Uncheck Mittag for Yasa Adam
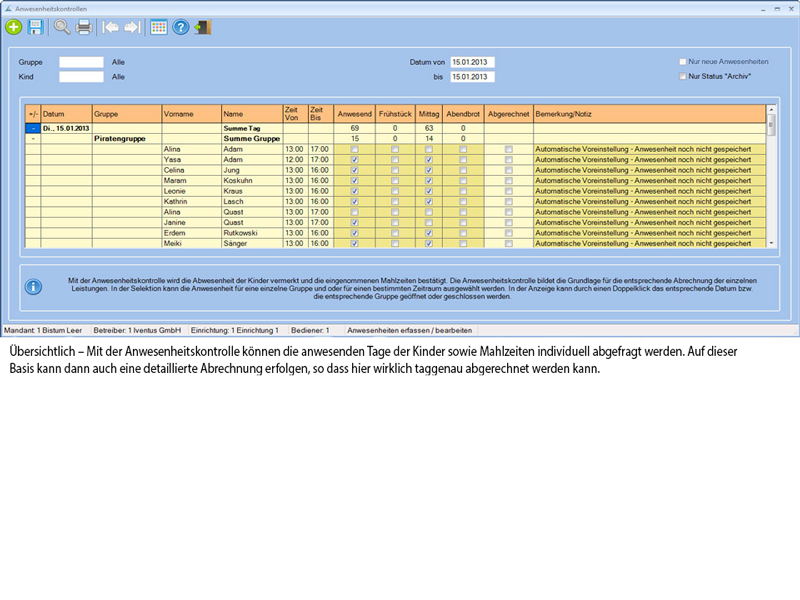The height and width of the screenshot is (600, 800). tap(429, 159)
